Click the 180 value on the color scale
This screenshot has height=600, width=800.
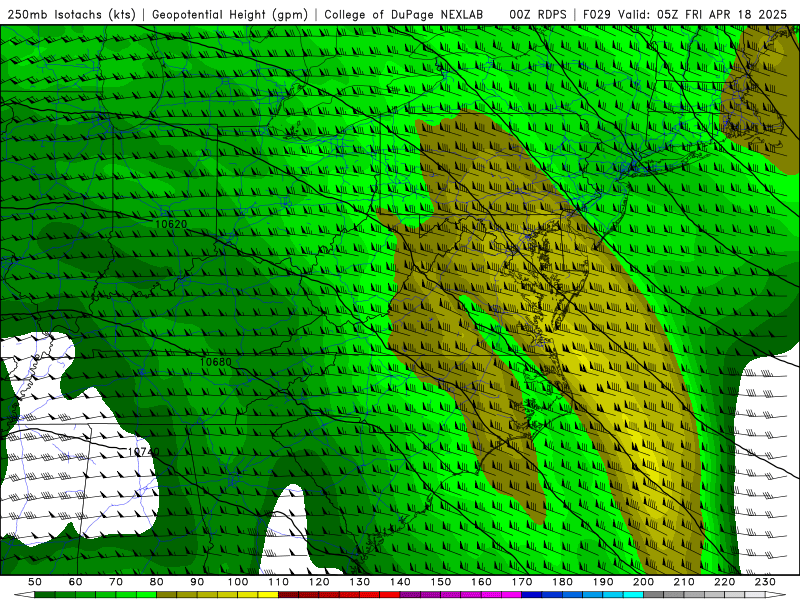(562, 582)
